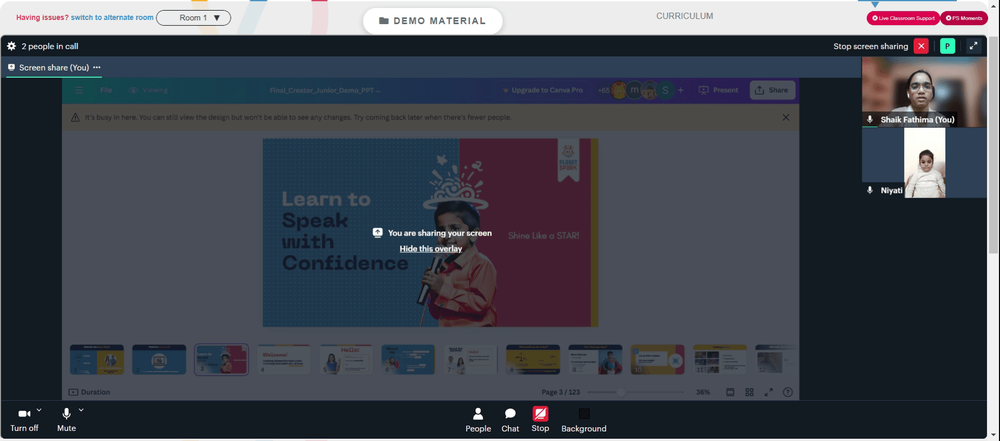Click the +65 collaborators count
This screenshot has width=1000, height=441.
[x=603, y=90]
